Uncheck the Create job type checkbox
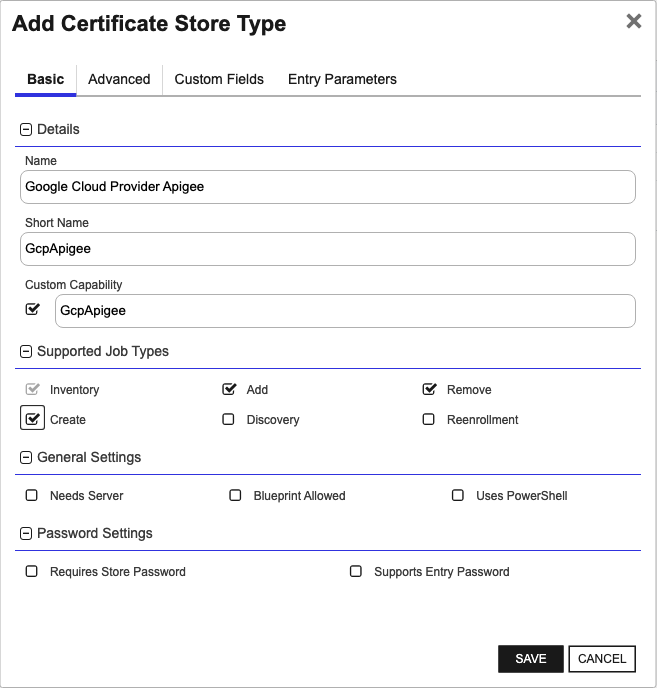Image resolution: width=657 pixels, height=688 pixels. [x=32, y=419]
